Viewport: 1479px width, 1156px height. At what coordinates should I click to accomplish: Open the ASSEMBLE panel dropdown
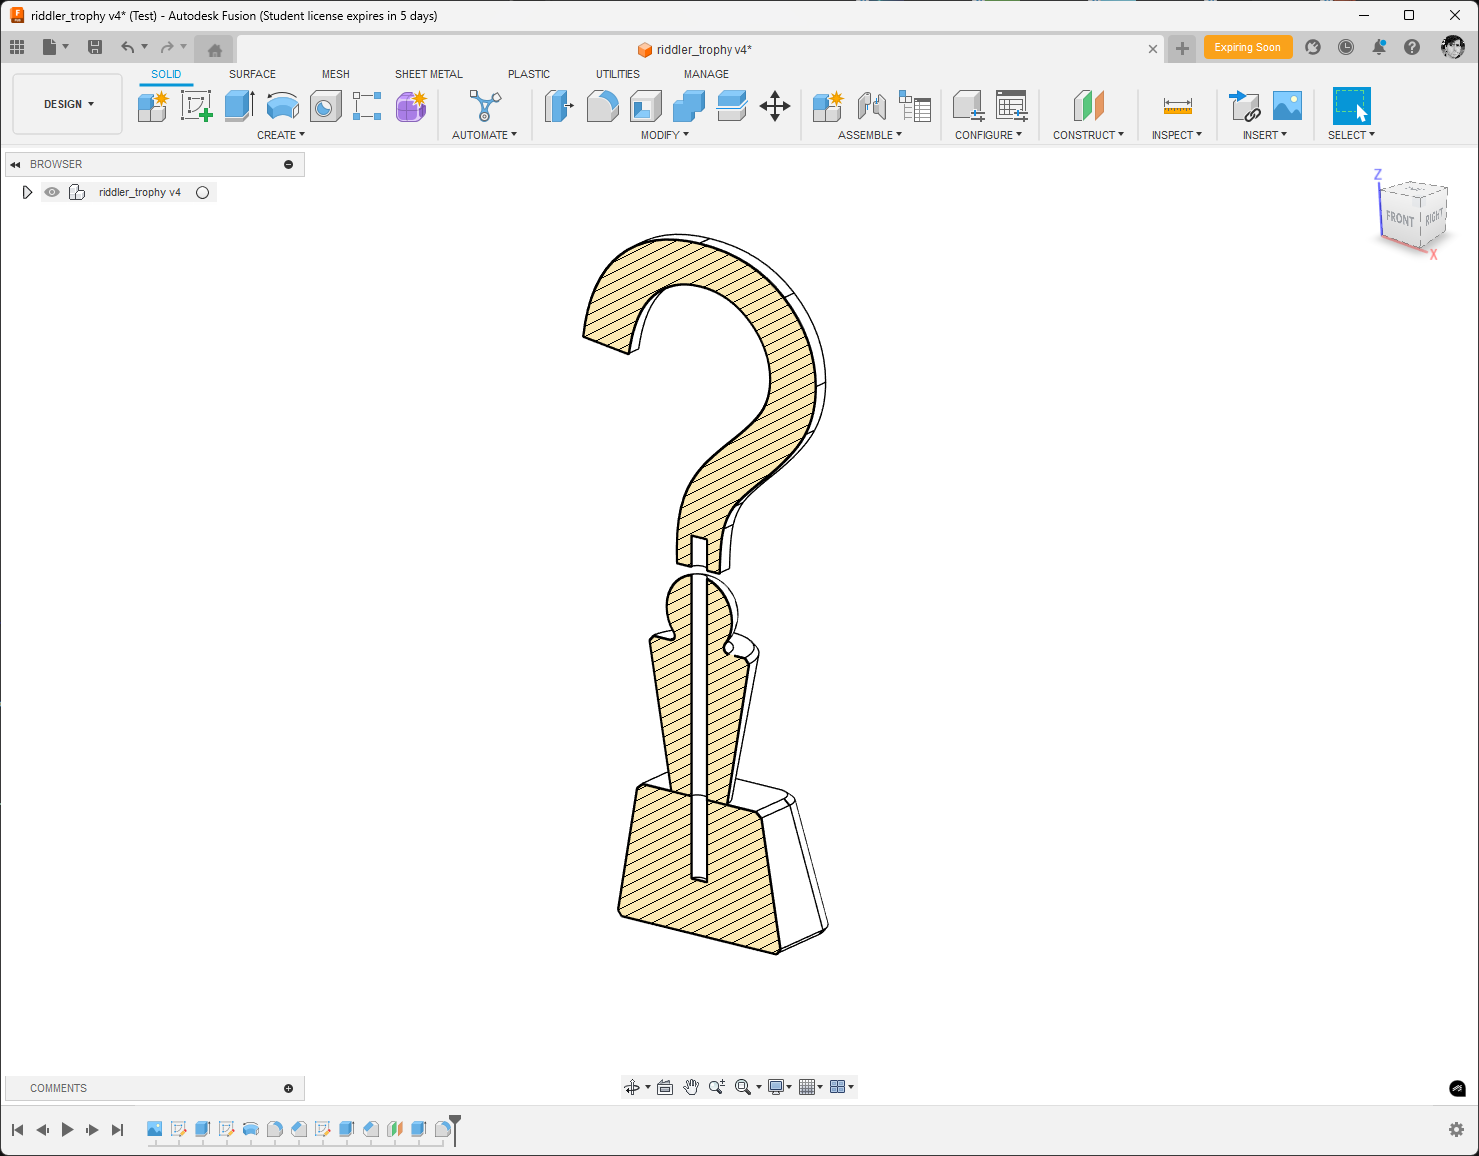[870, 135]
